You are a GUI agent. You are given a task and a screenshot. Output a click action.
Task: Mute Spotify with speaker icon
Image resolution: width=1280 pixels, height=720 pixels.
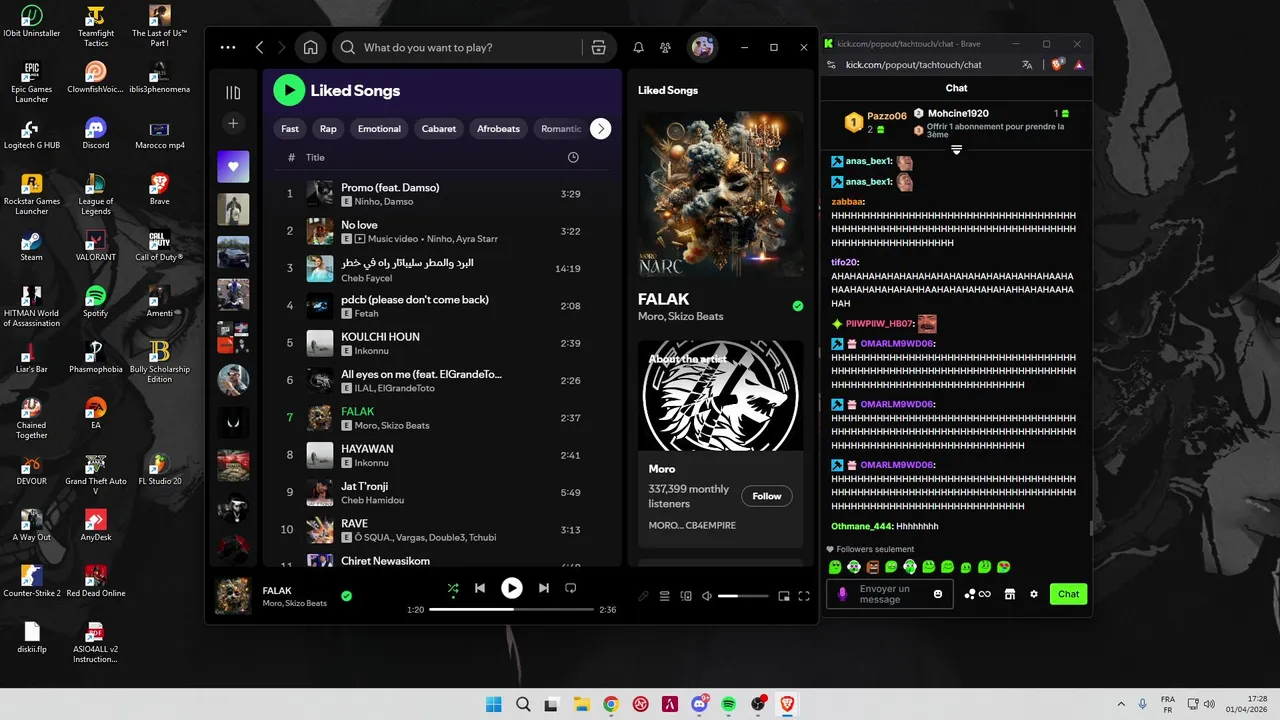pos(707,596)
